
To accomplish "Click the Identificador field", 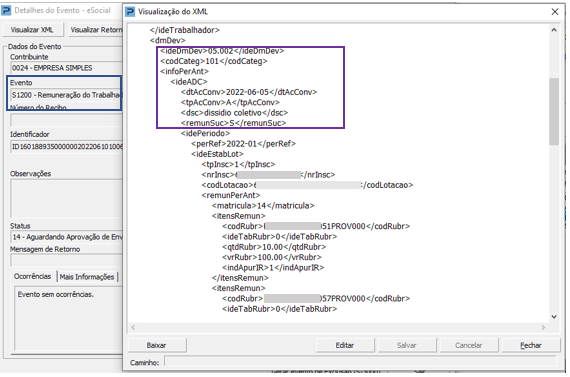I will (x=66, y=147).
